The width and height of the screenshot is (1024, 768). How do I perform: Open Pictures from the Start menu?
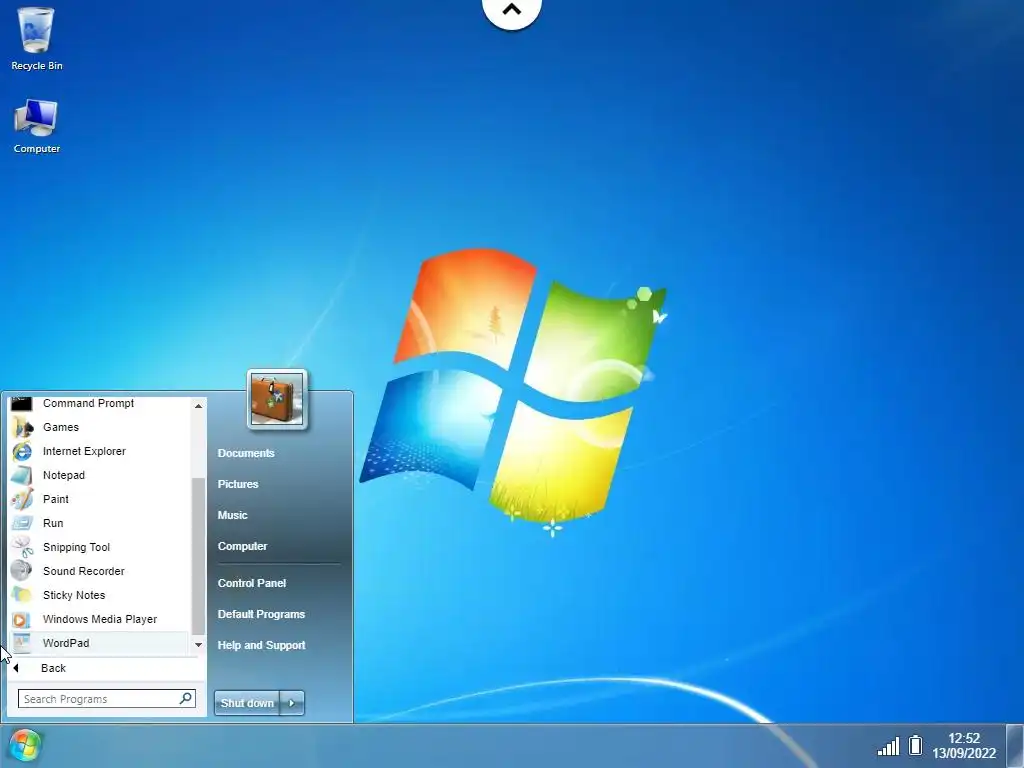(x=238, y=484)
